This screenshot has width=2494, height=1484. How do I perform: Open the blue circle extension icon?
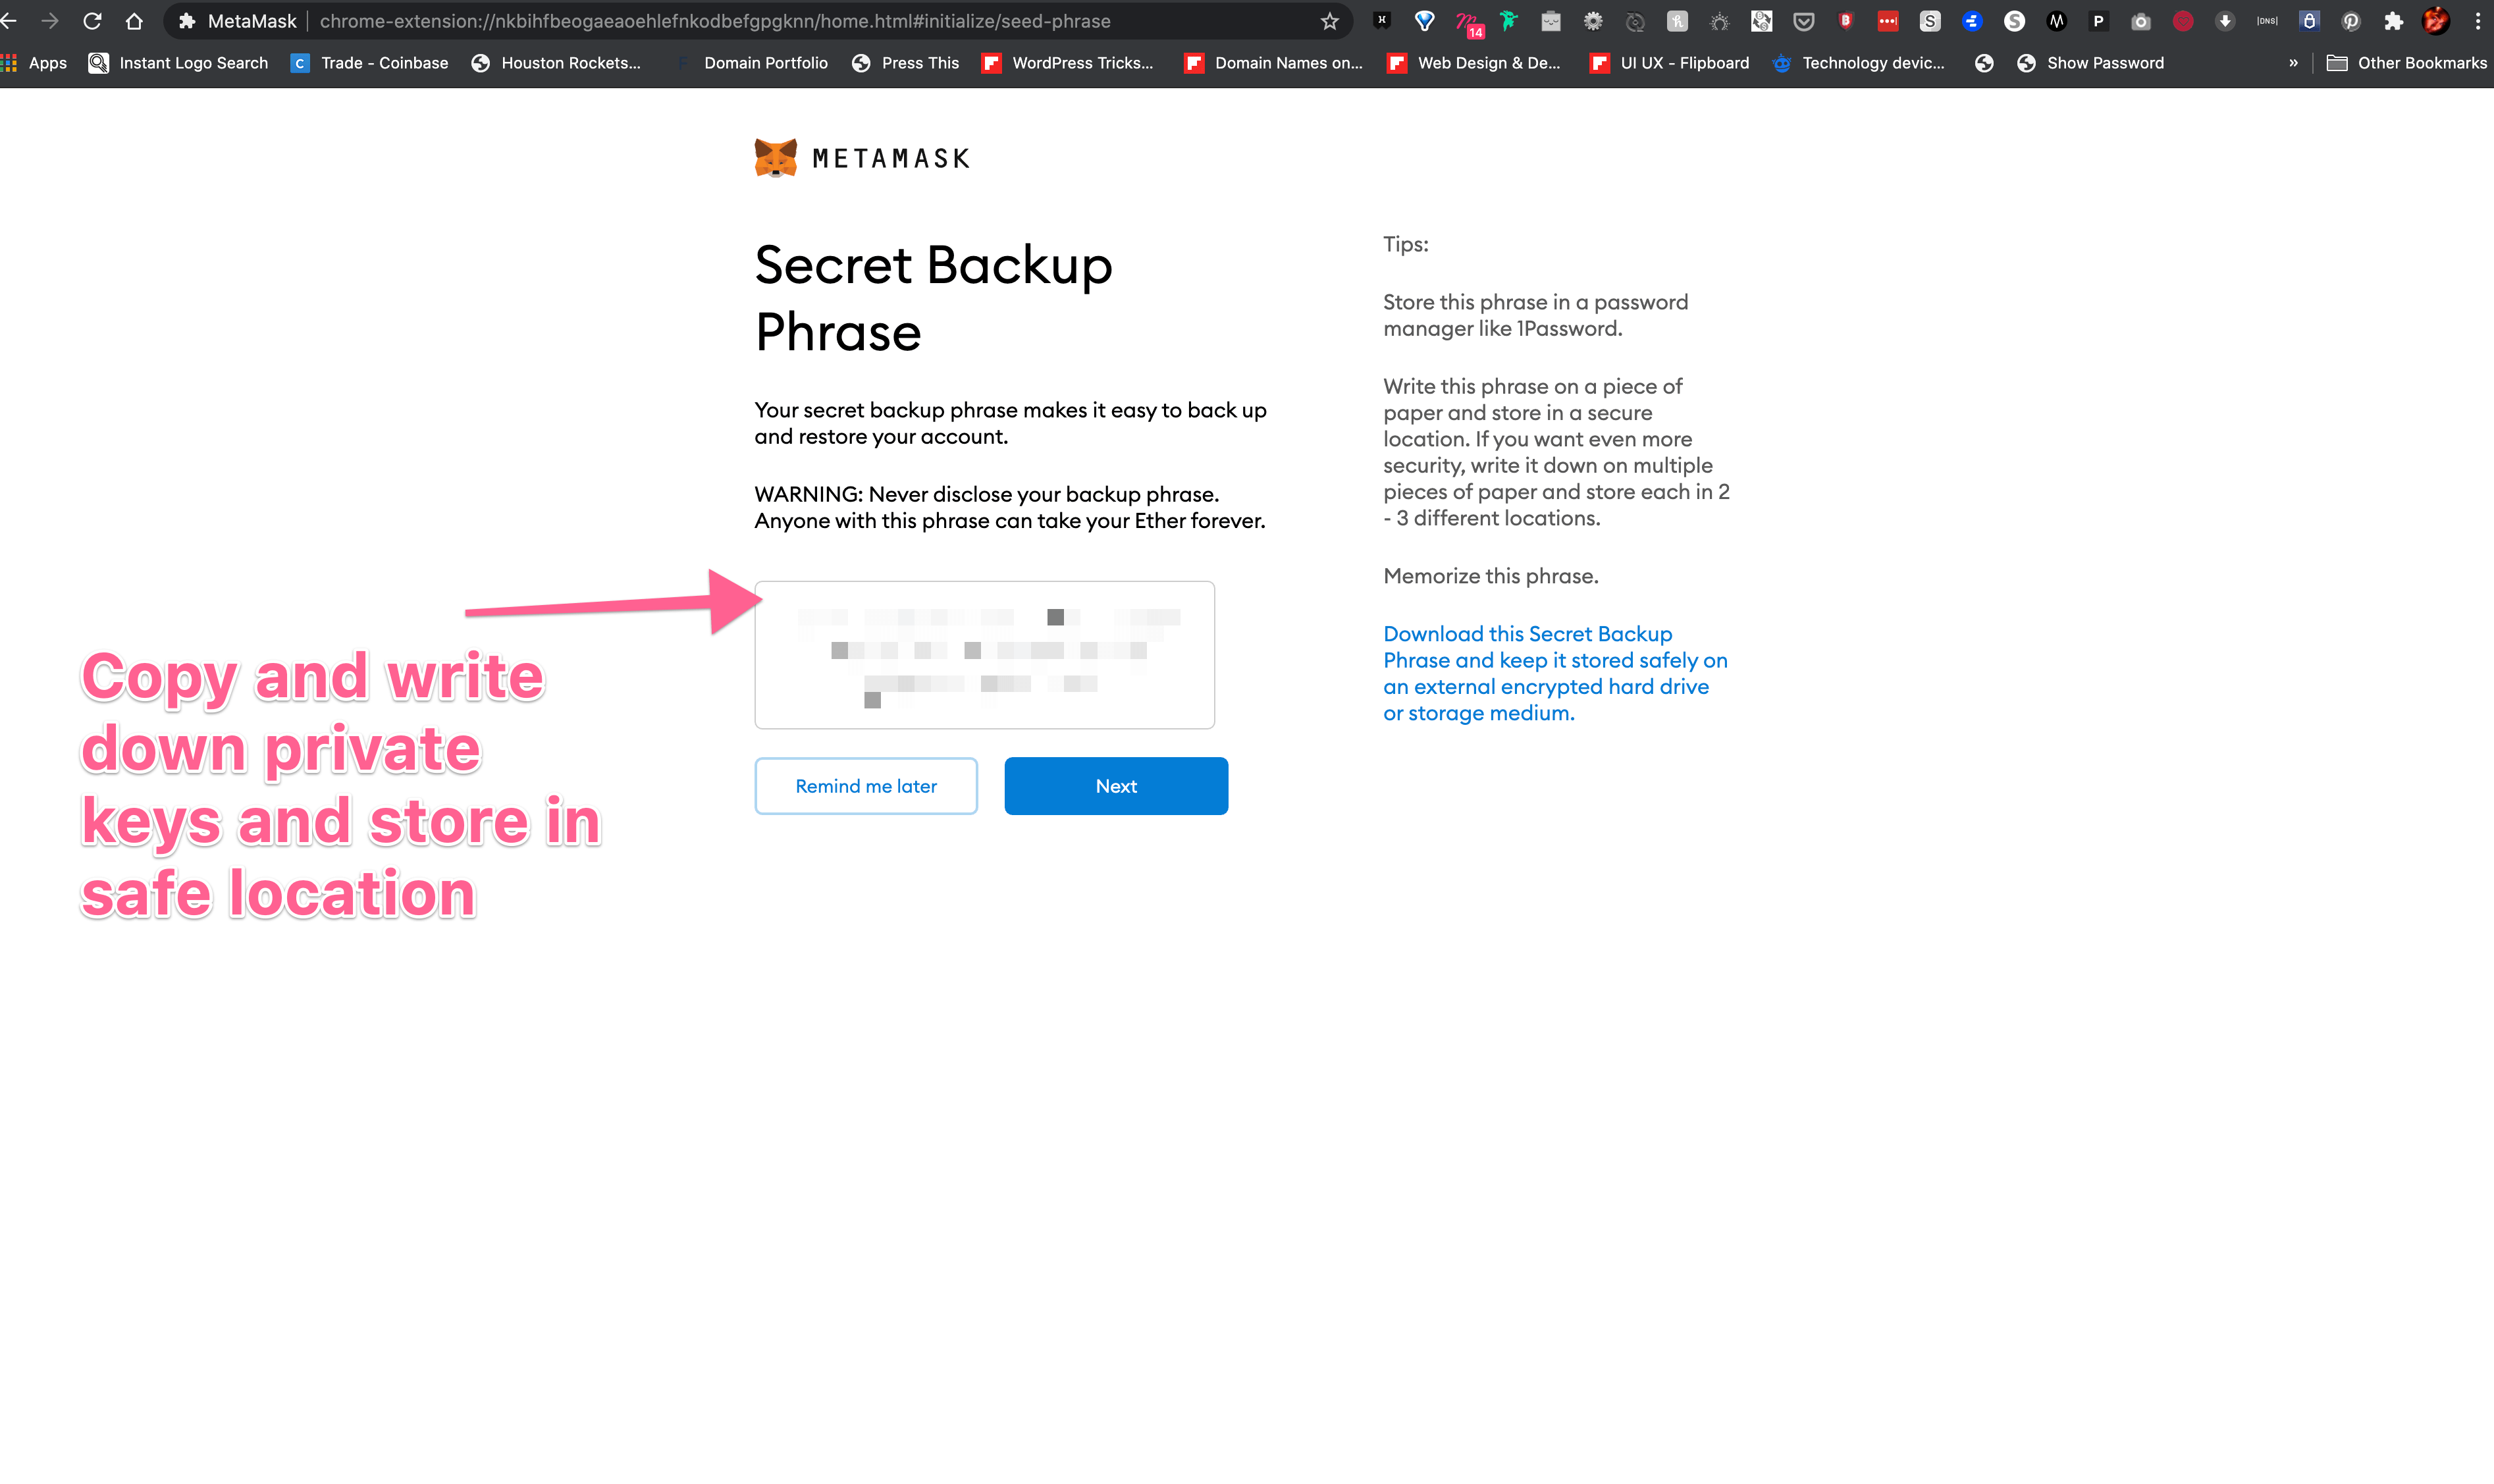(1972, 21)
